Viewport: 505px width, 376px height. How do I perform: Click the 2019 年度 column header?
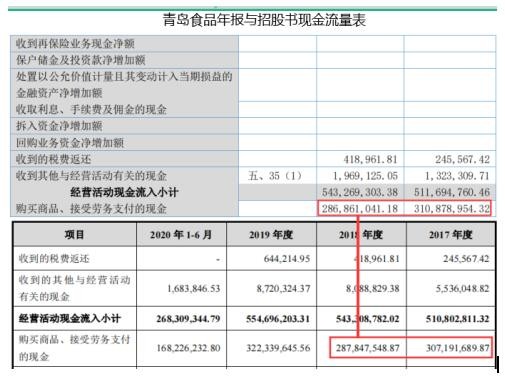(x=271, y=235)
